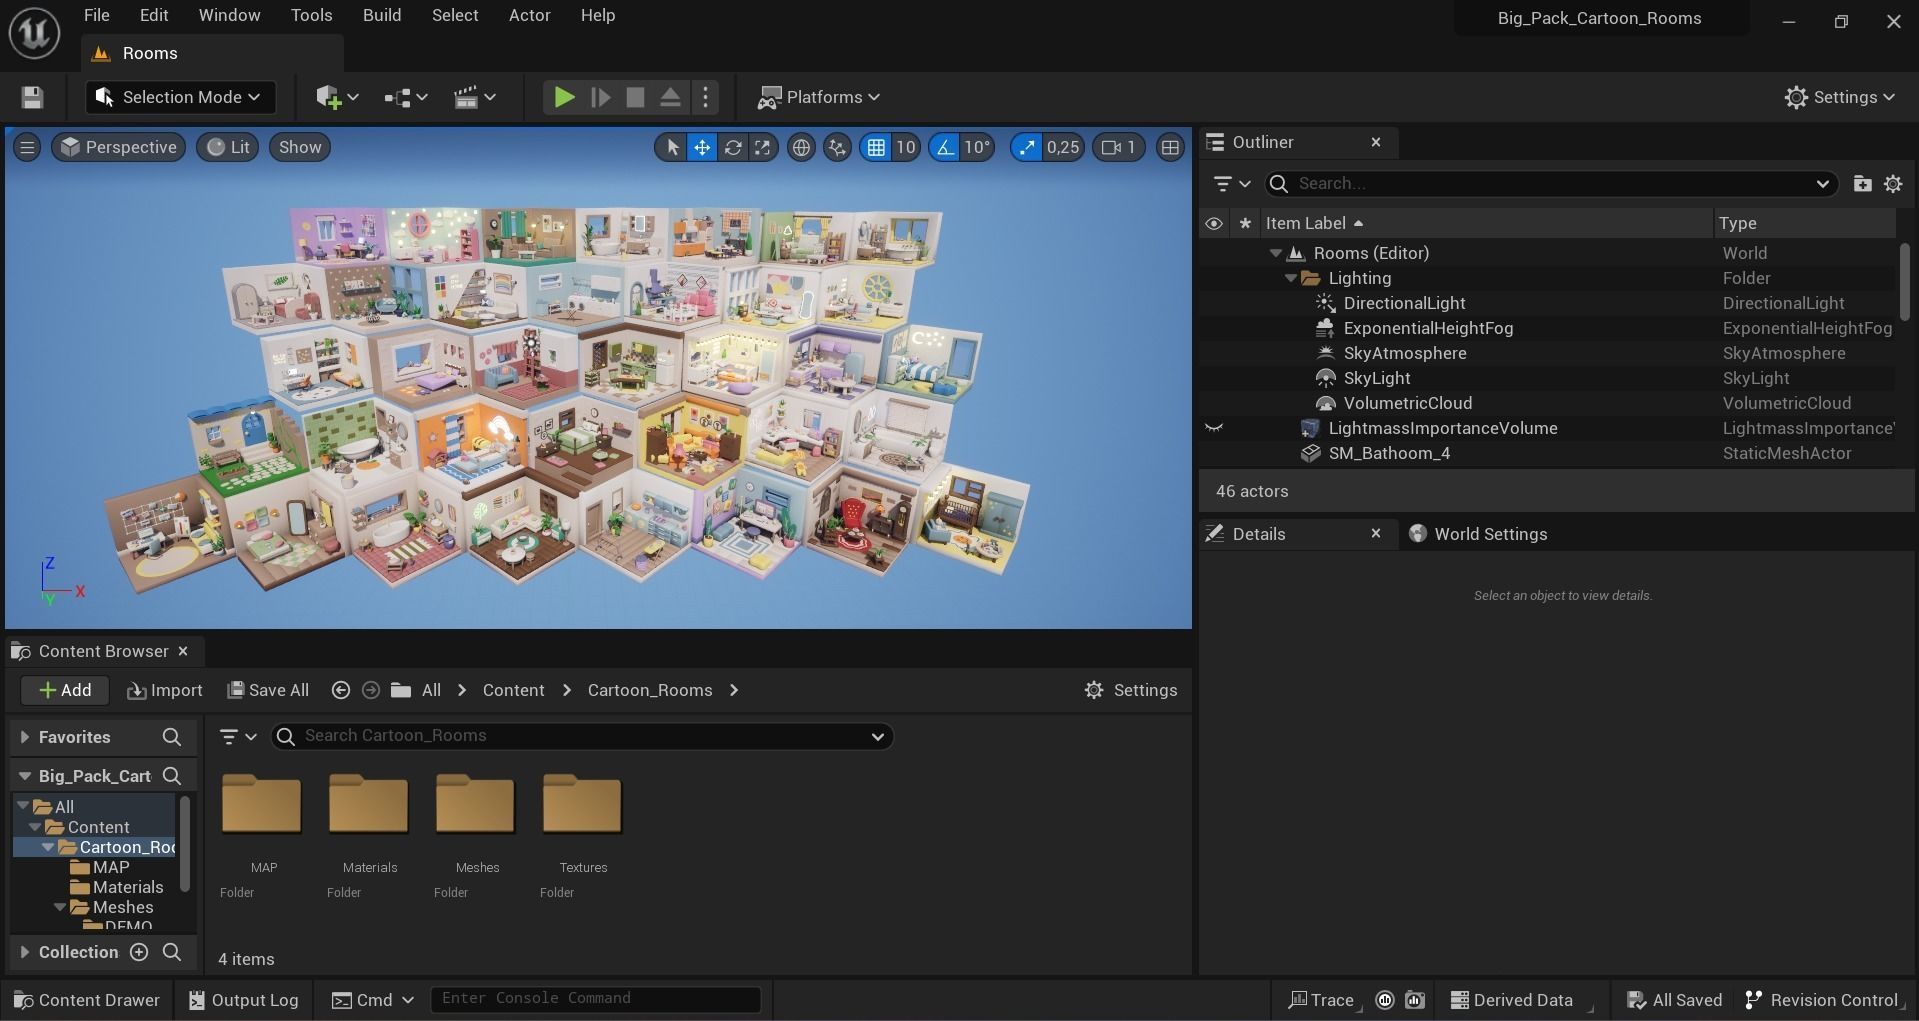
Task: Save the current level with the floppy disk icon
Action: tap(32, 97)
